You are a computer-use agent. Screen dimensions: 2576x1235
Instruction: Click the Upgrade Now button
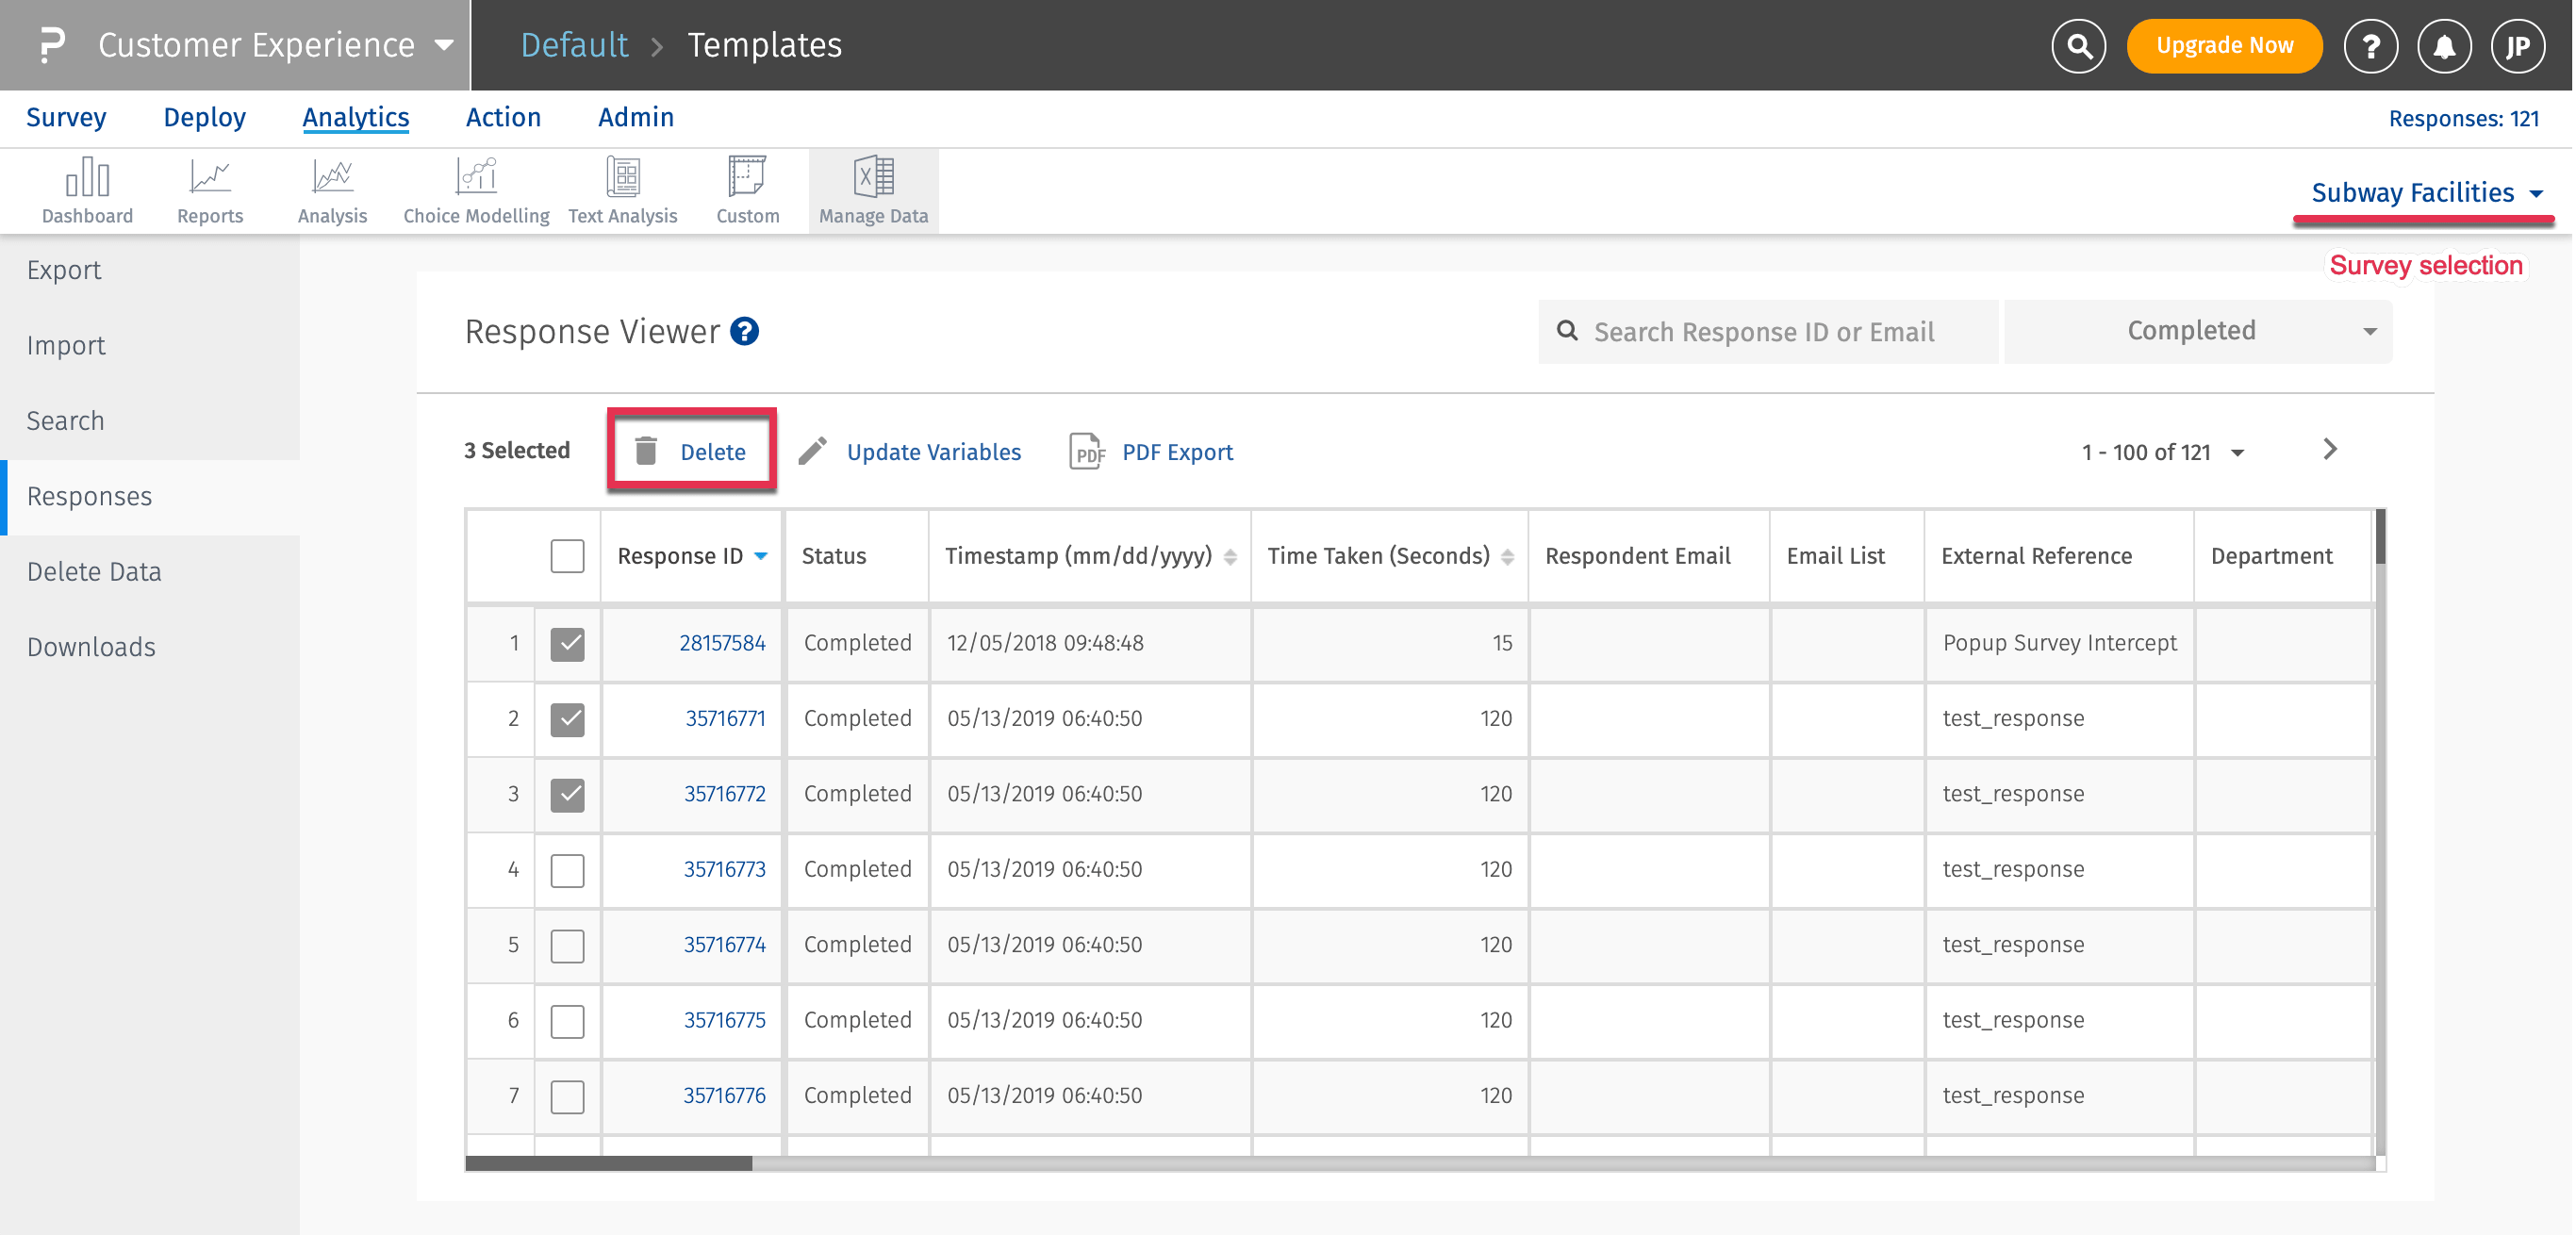click(x=2223, y=46)
